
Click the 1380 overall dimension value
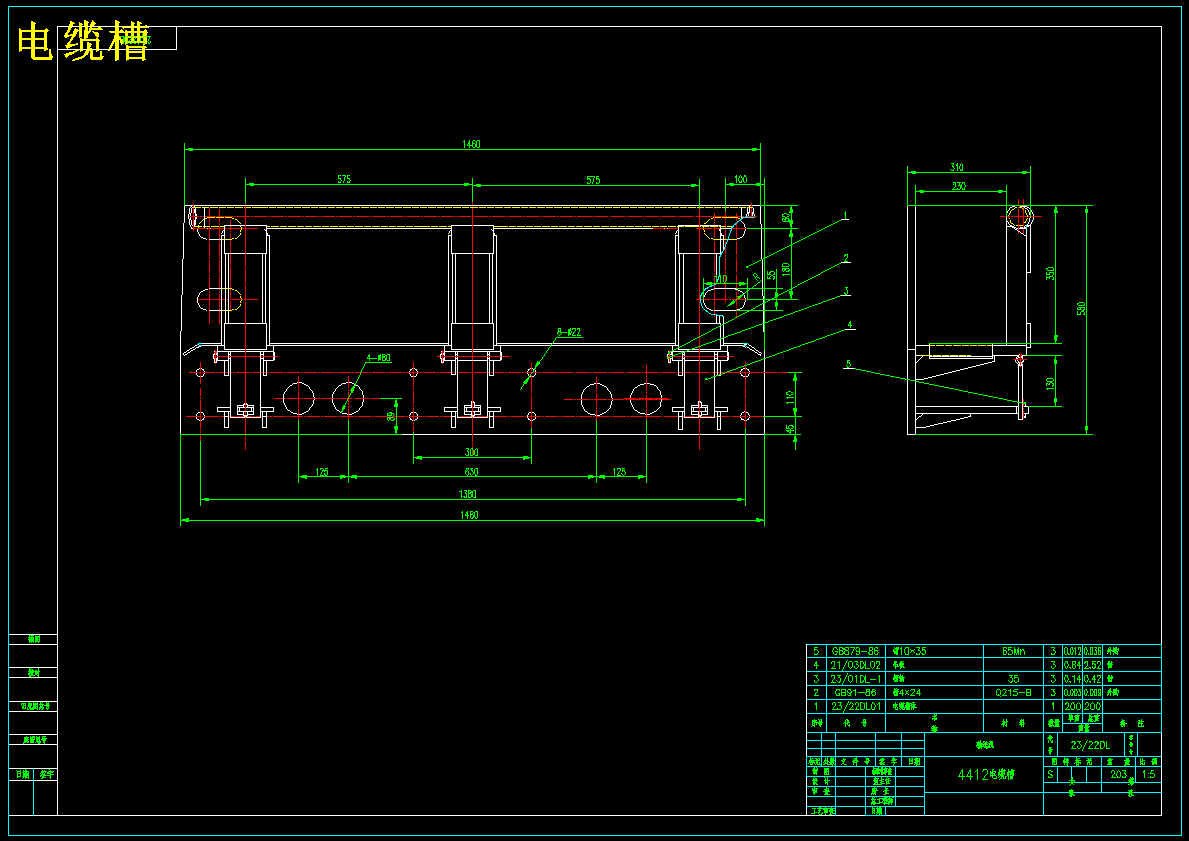pos(468,494)
